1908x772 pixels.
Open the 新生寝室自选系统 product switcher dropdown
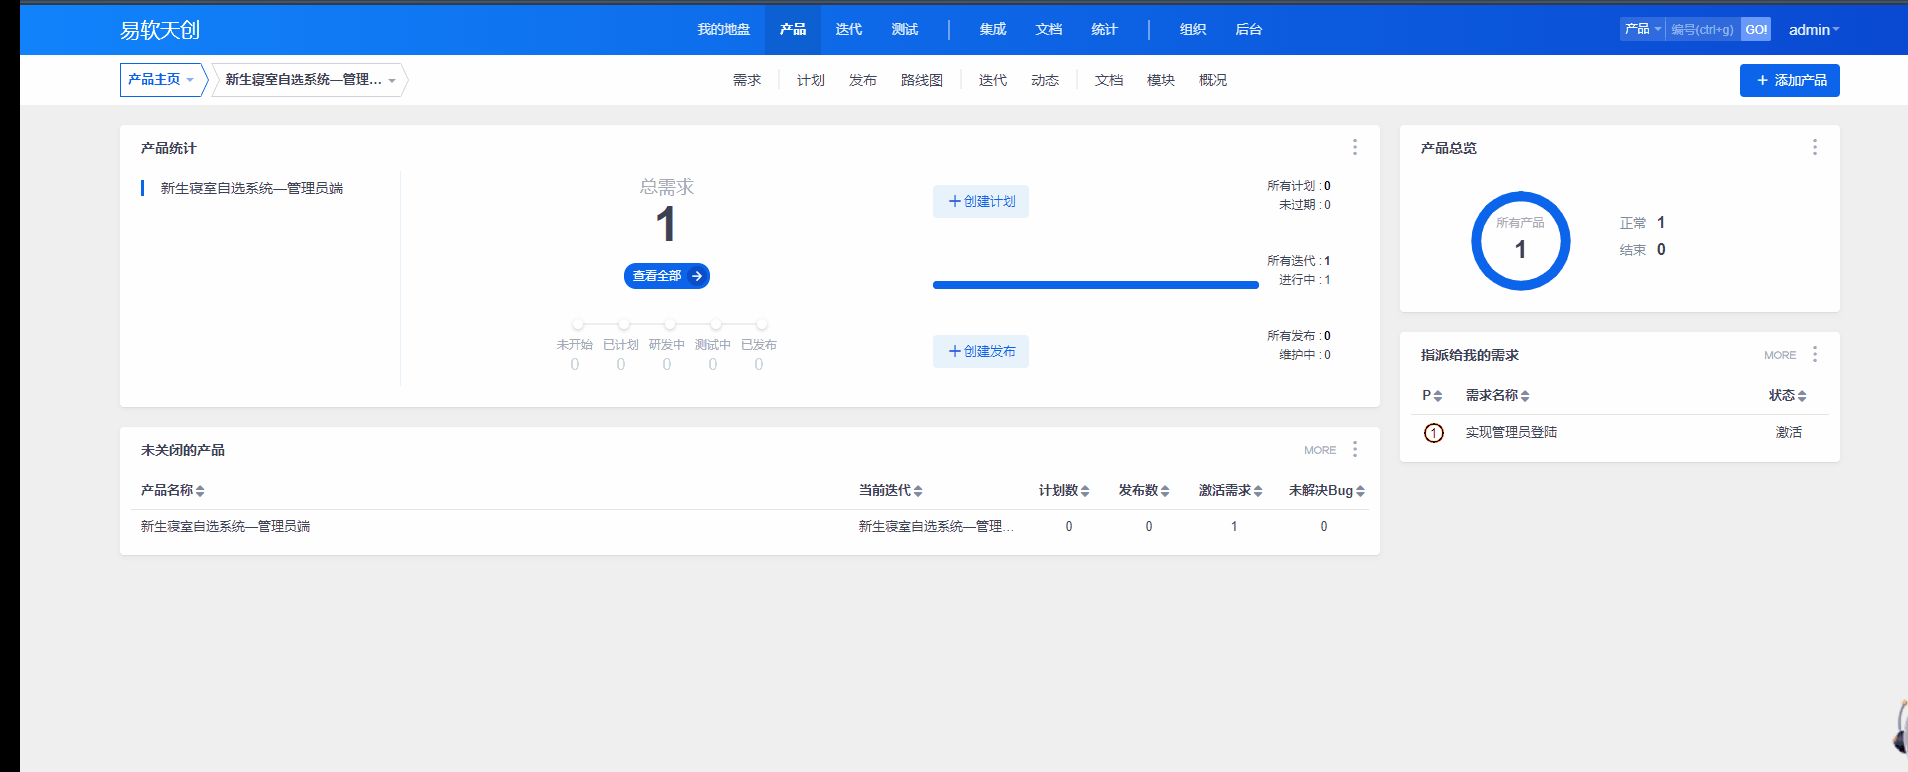tap(310, 80)
